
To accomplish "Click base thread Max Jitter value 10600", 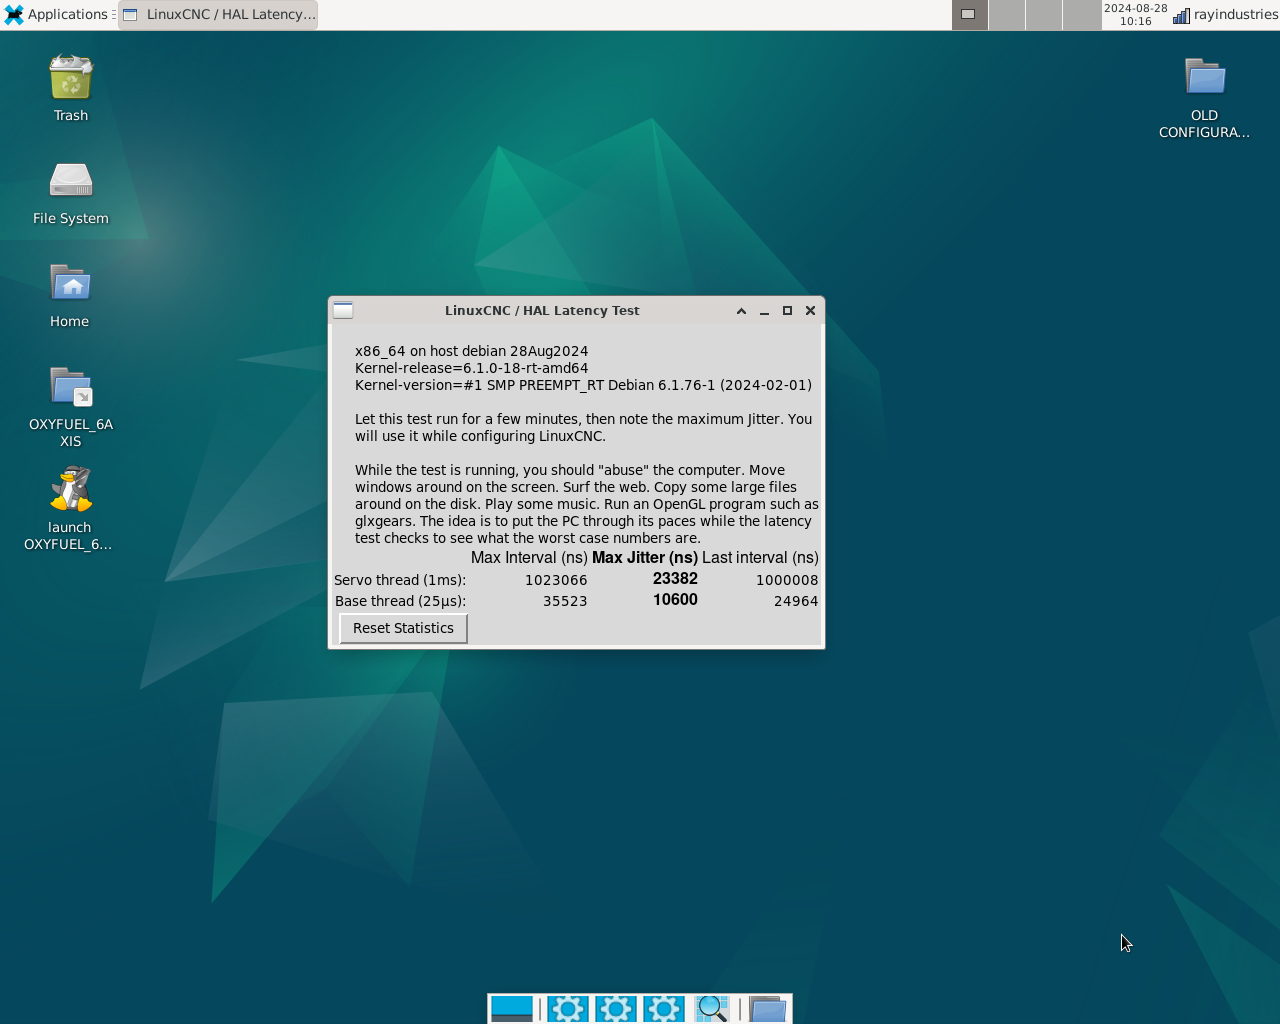I will click(675, 600).
